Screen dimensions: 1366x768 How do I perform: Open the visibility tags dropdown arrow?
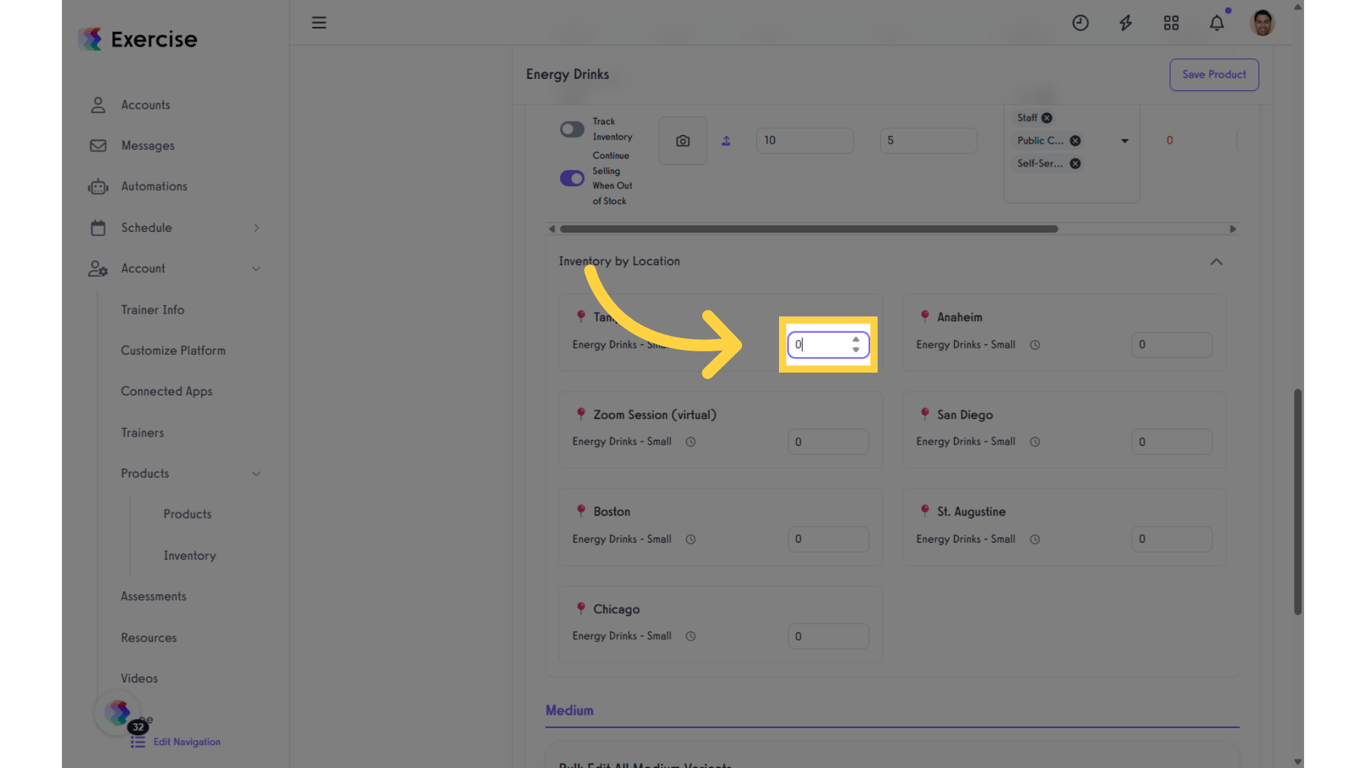click(x=1124, y=140)
